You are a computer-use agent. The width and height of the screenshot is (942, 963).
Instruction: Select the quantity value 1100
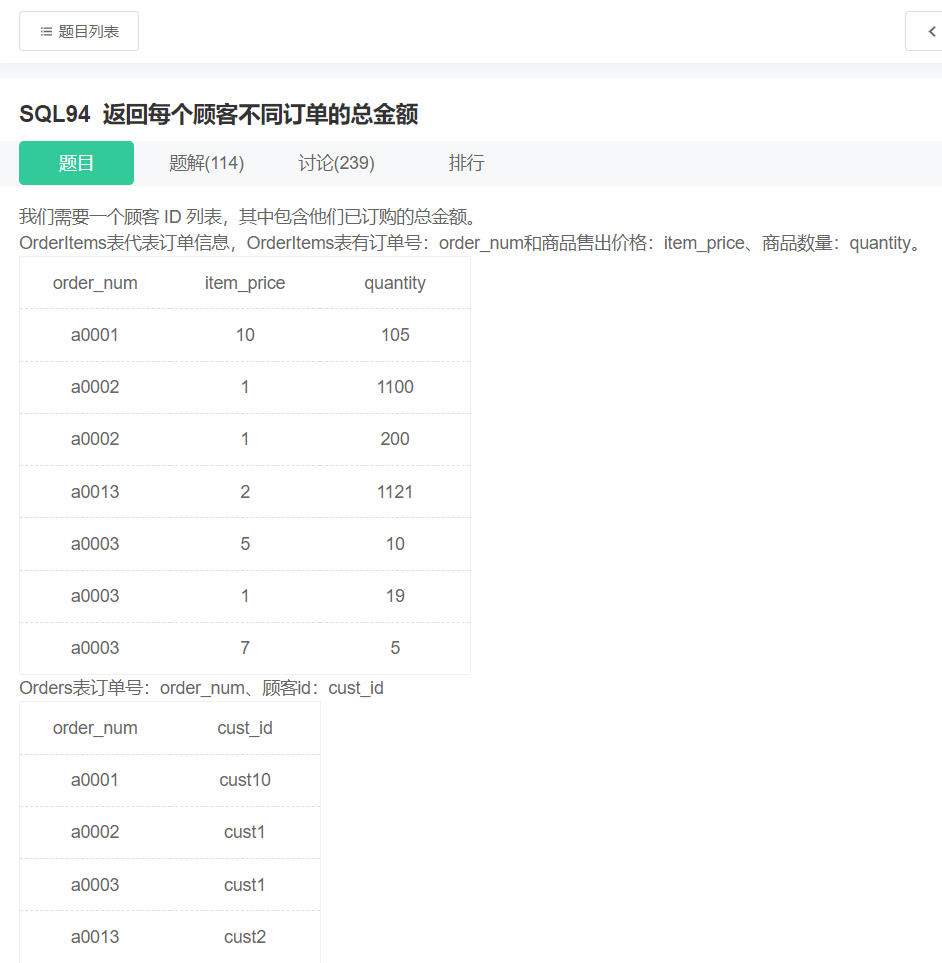(395, 387)
